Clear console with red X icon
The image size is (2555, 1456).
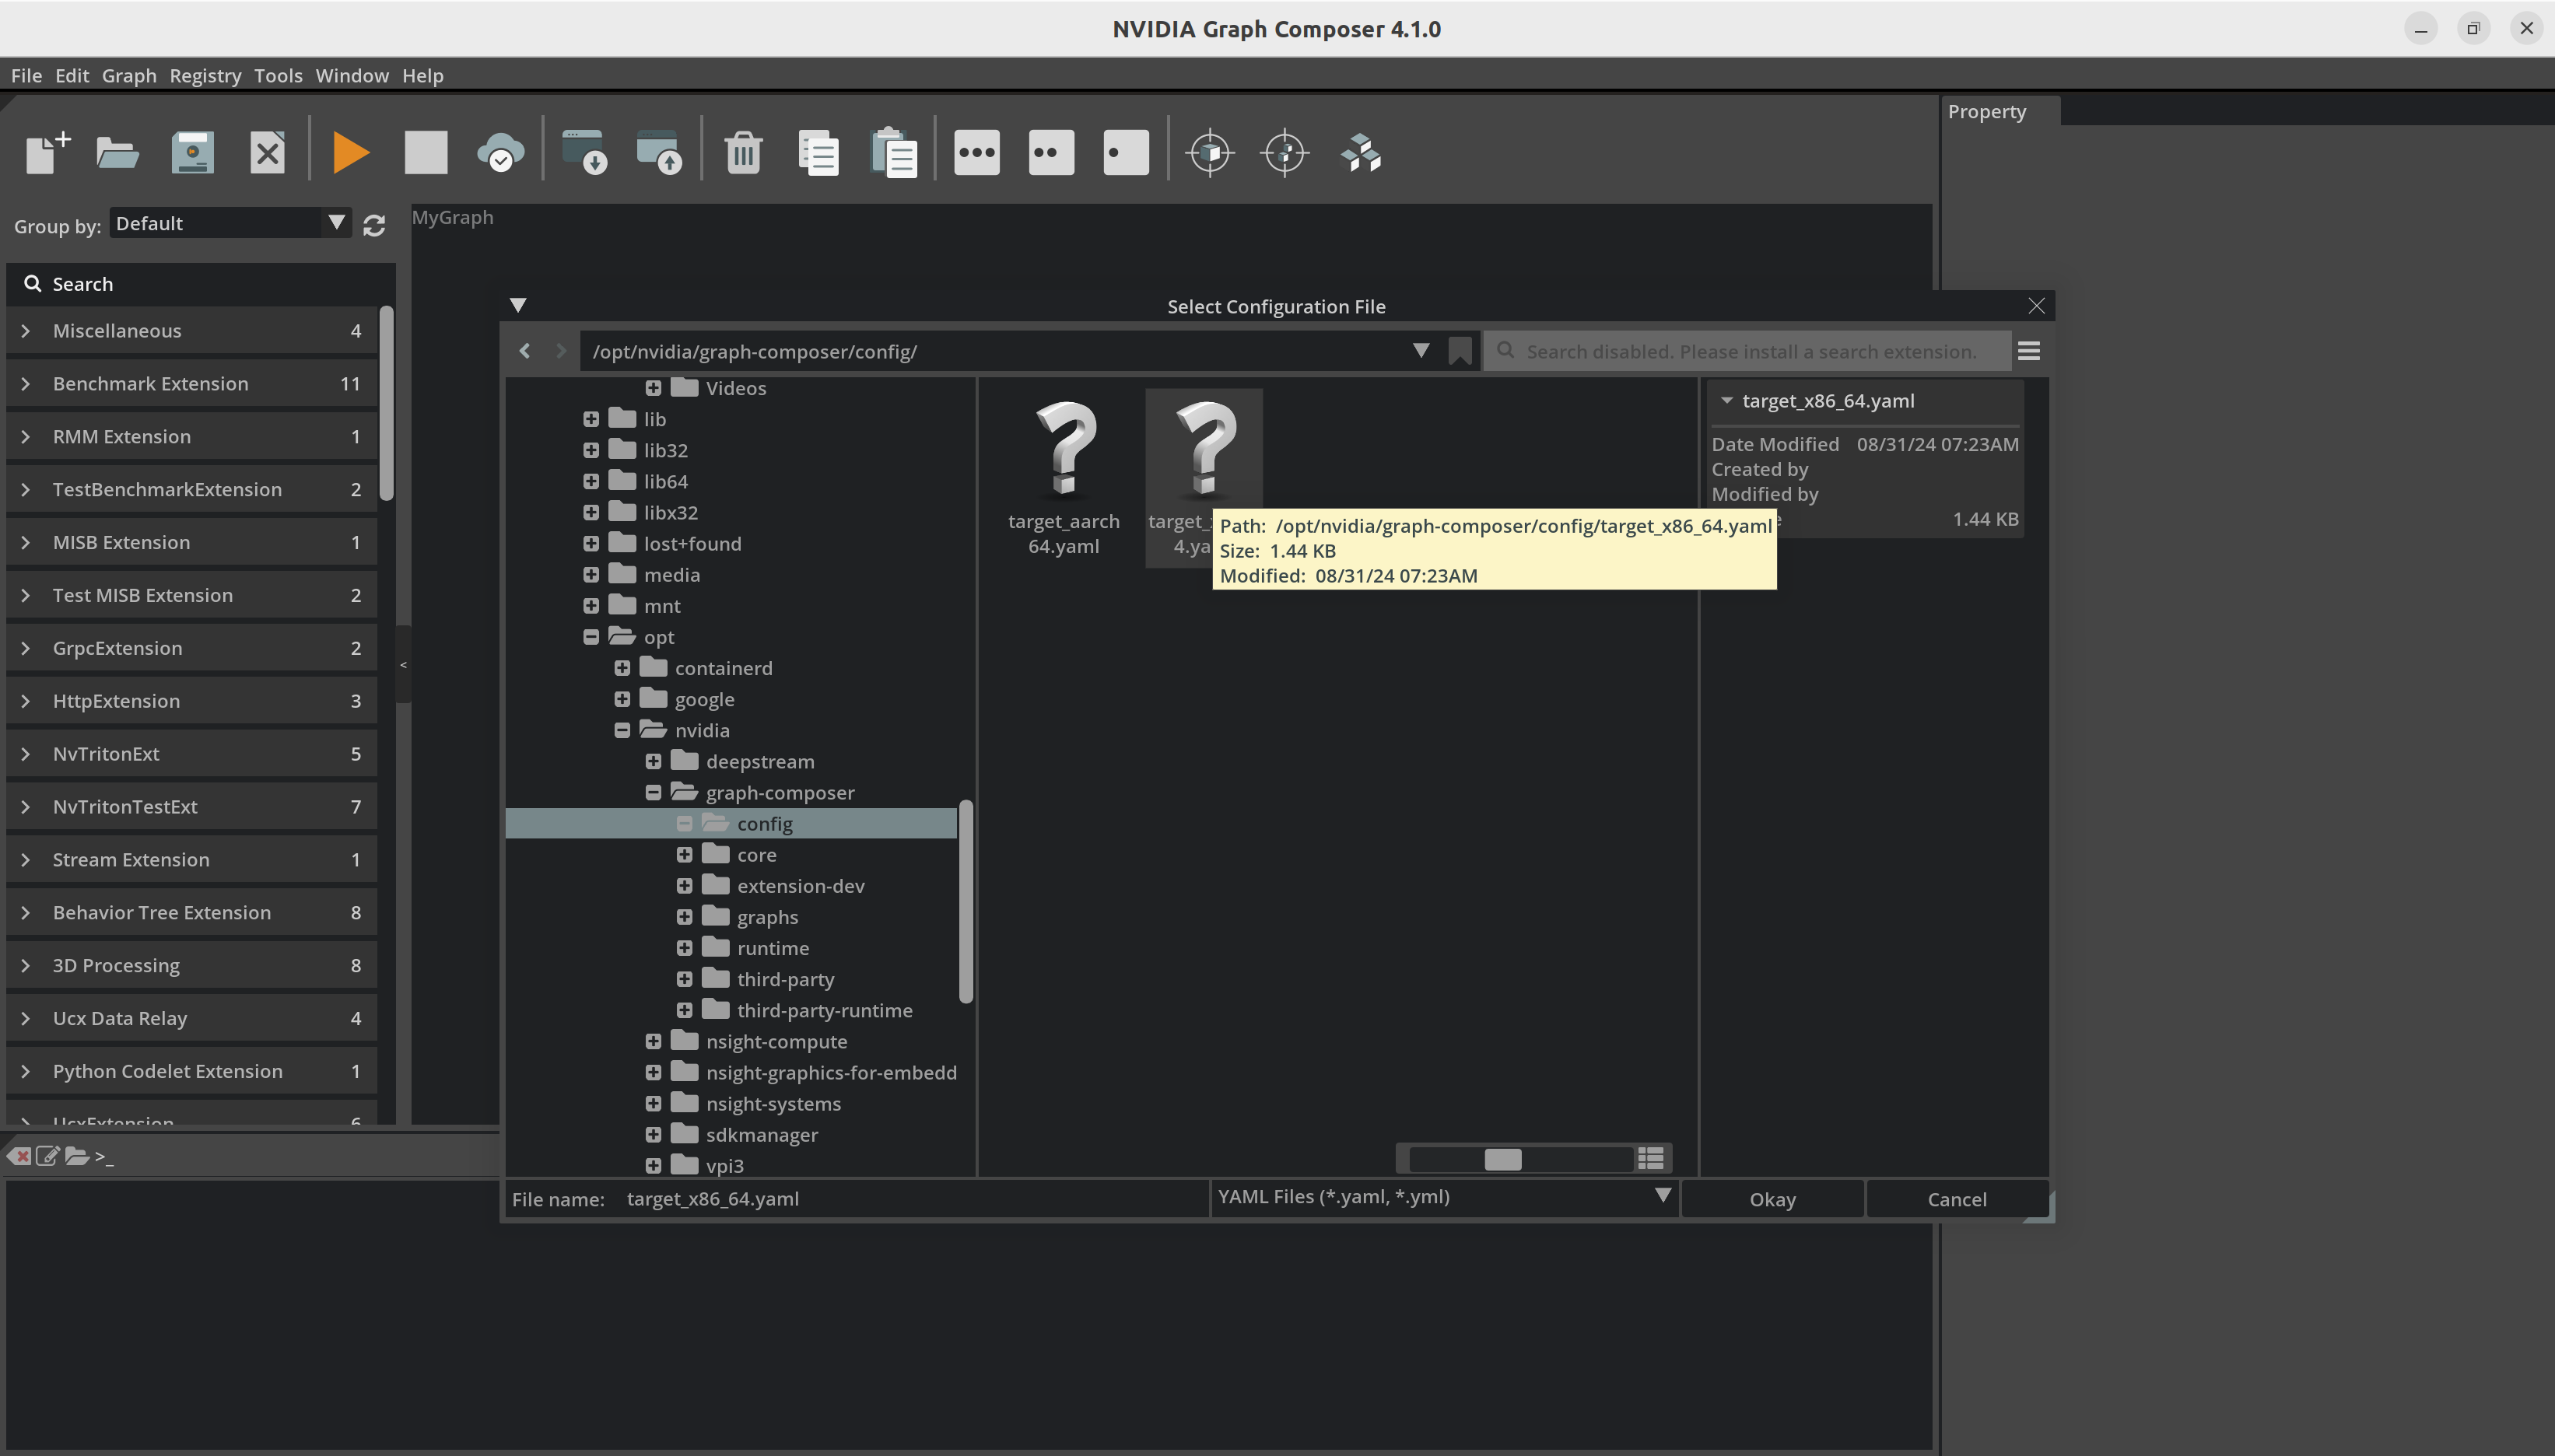(x=18, y=1156)
